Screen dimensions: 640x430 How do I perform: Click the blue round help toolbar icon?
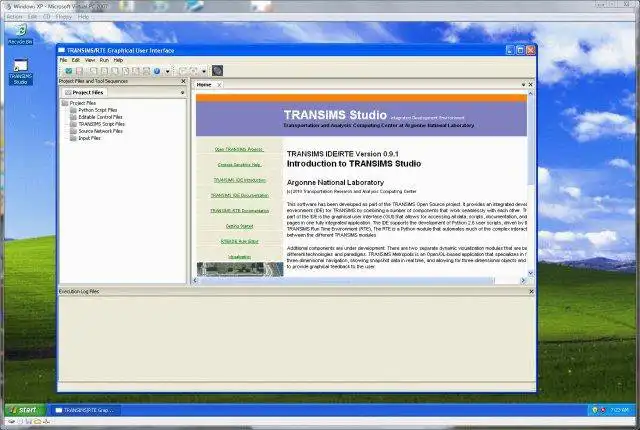(157, 71)
